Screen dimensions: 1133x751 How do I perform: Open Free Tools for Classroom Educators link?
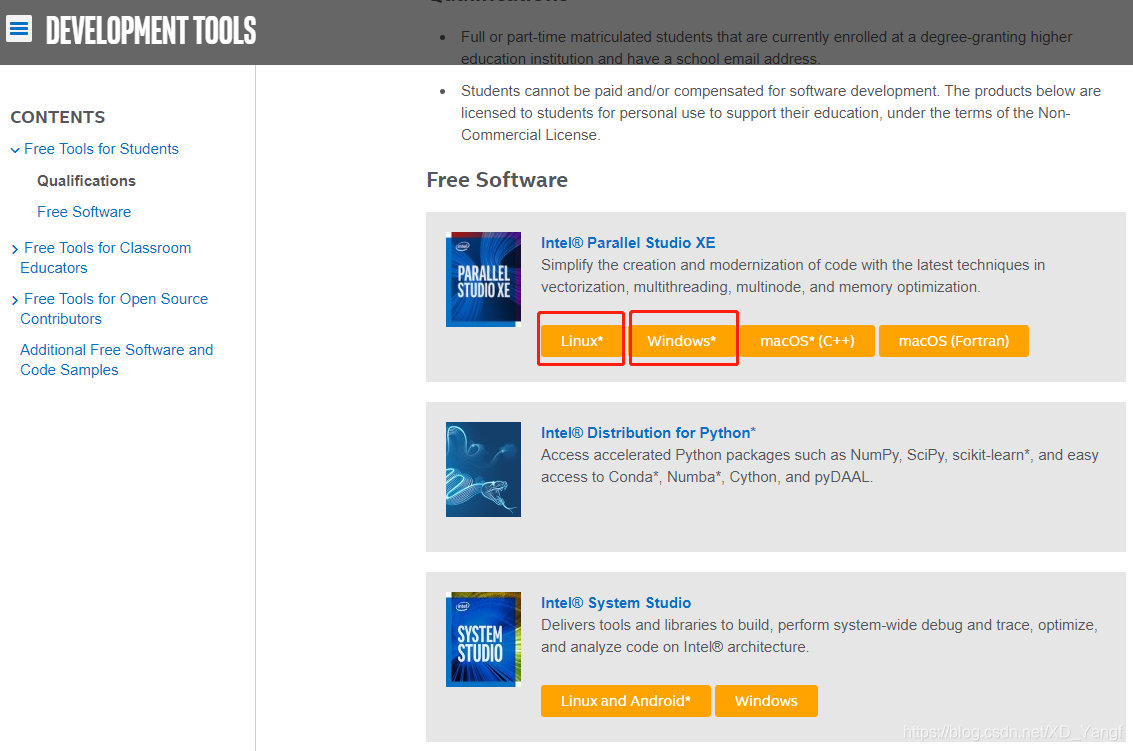click(106, 257)
